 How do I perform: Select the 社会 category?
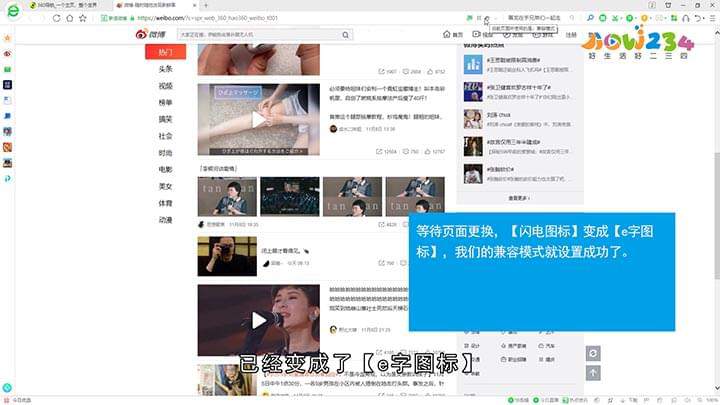[x=165, y=136]
